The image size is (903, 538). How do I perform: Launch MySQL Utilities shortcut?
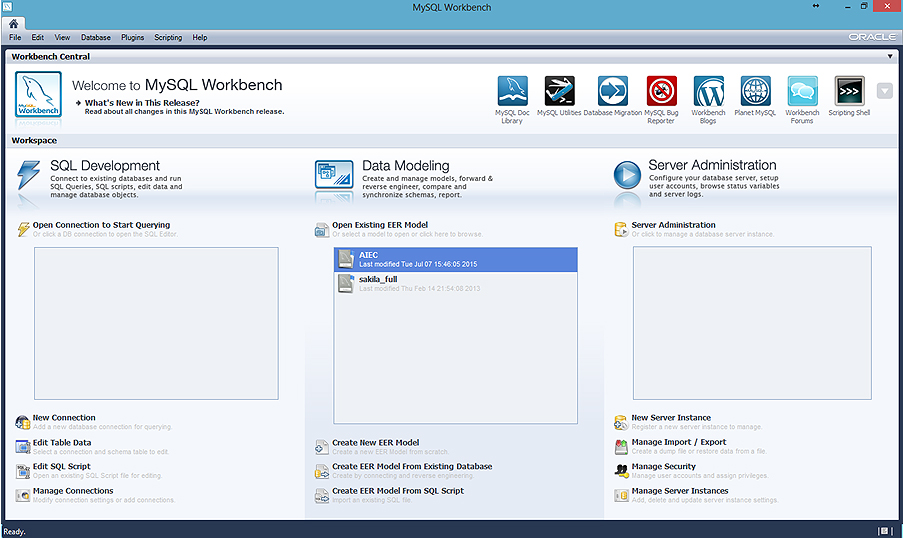tap(559, 91)
